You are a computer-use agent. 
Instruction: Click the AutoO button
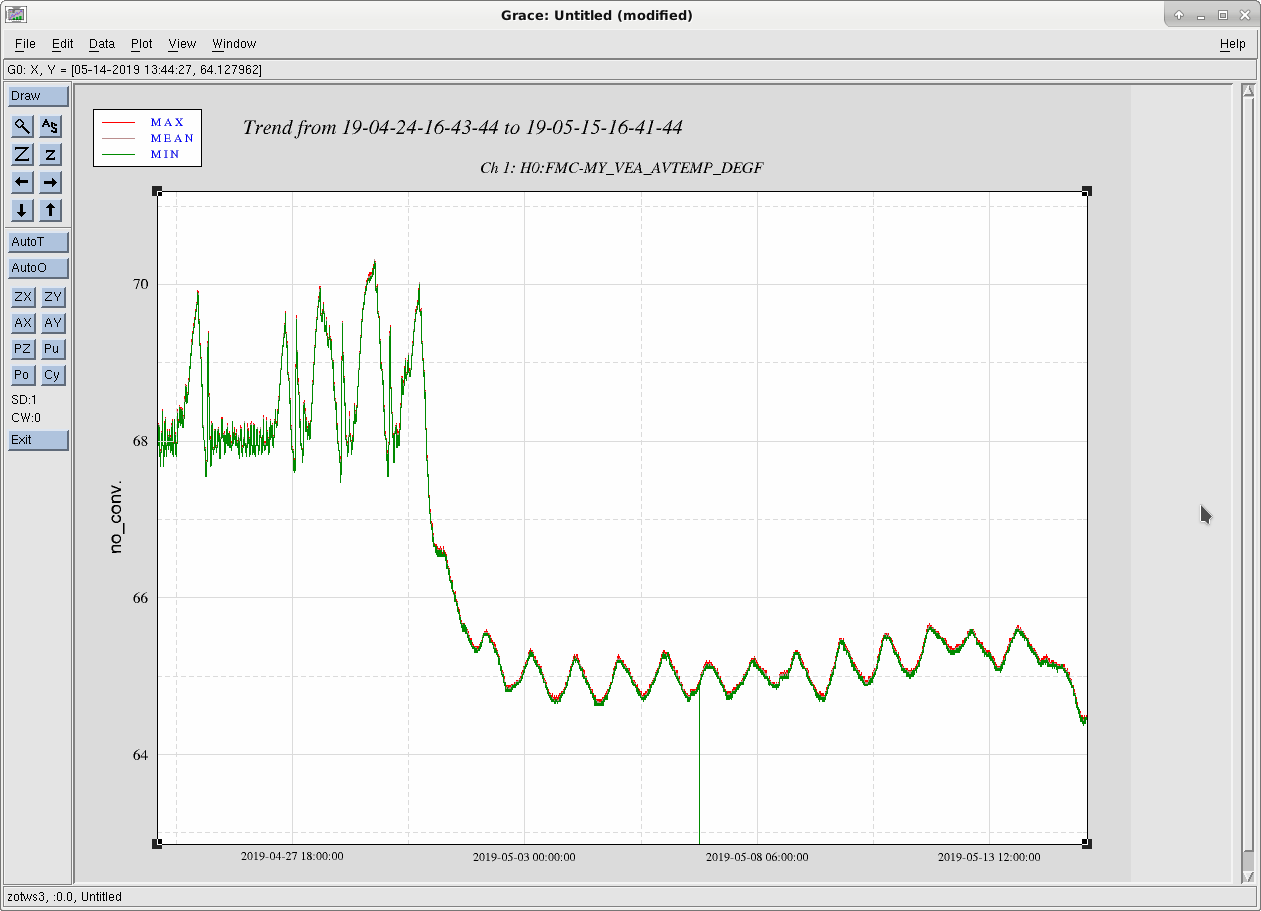(39, 268)
